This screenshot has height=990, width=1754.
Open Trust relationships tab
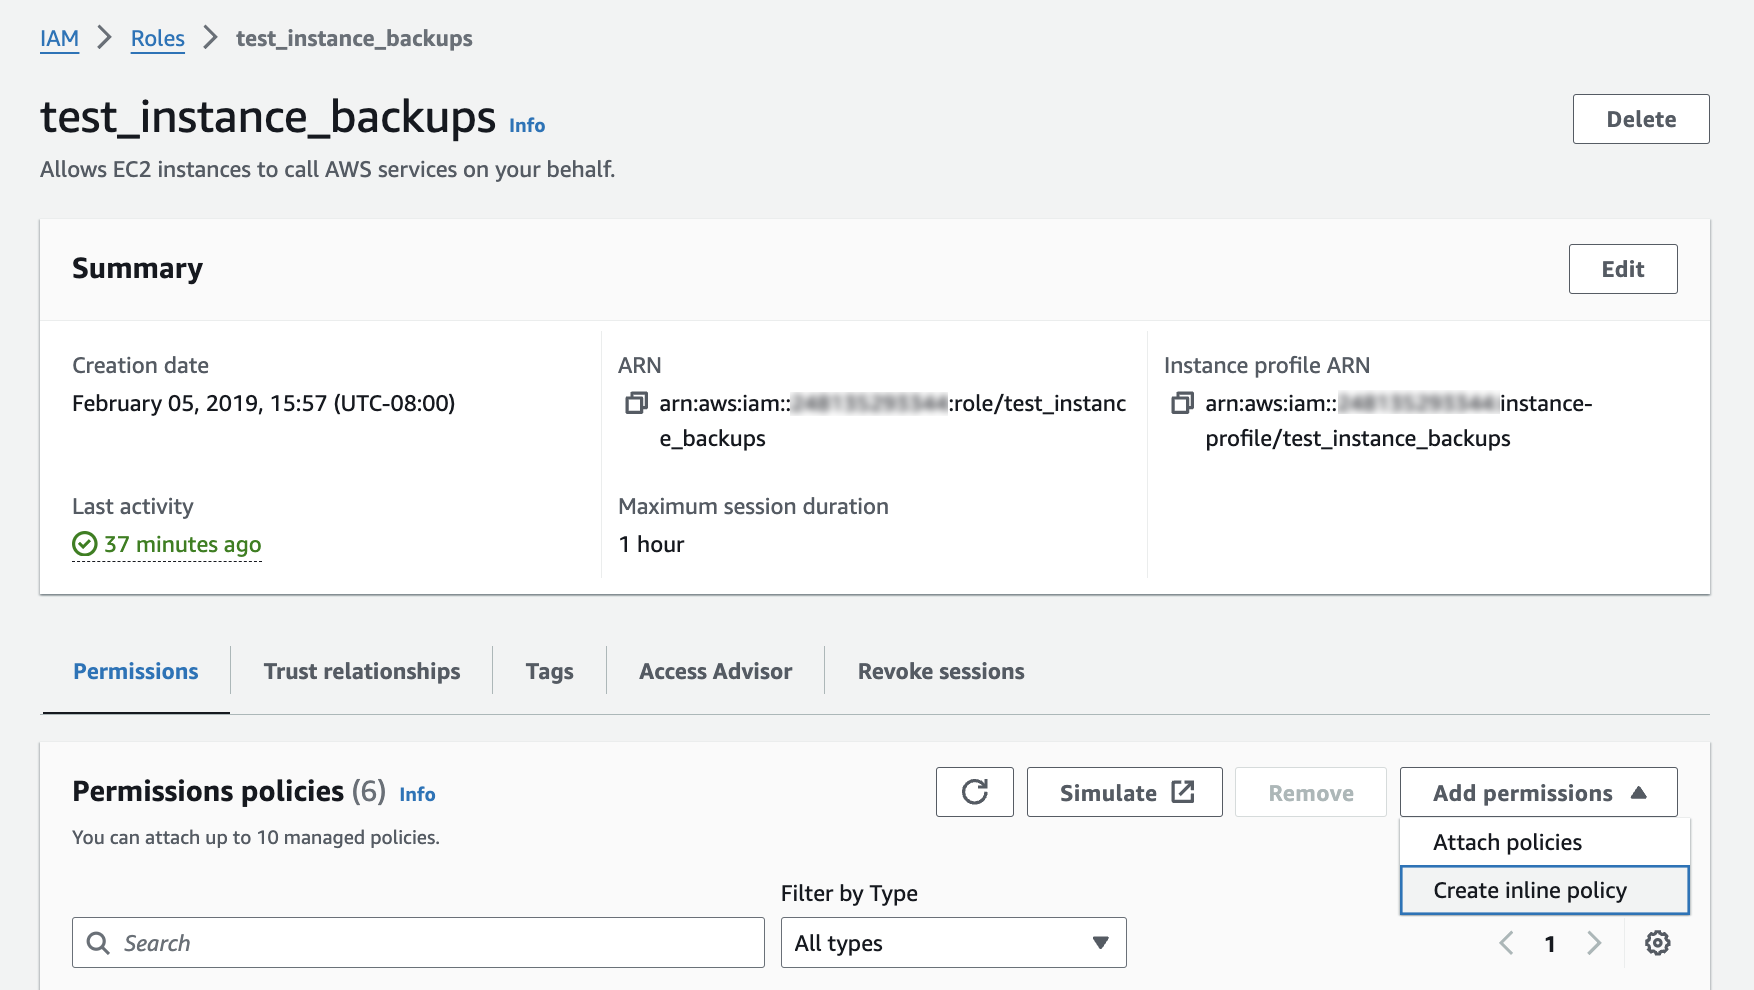(x=362, y=671)
